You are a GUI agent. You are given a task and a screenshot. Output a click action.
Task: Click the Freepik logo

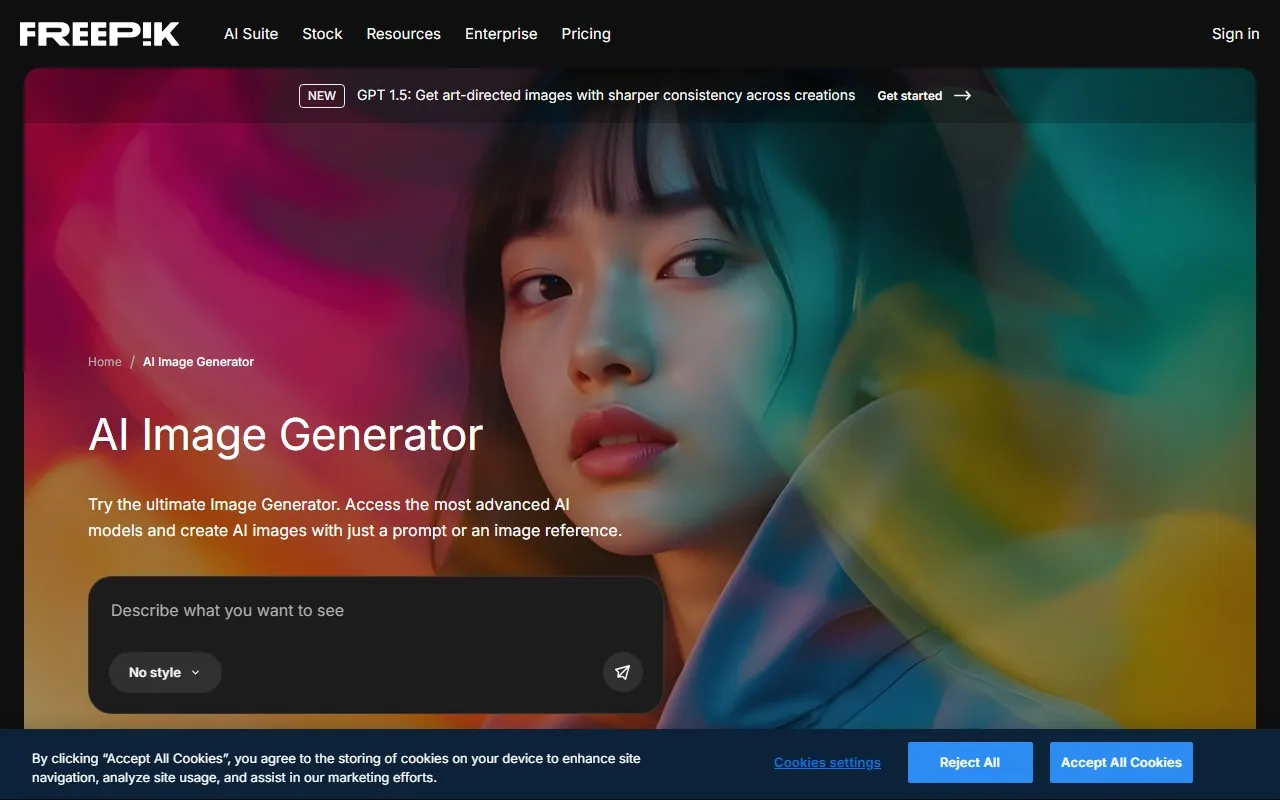[x=99, y=33]
